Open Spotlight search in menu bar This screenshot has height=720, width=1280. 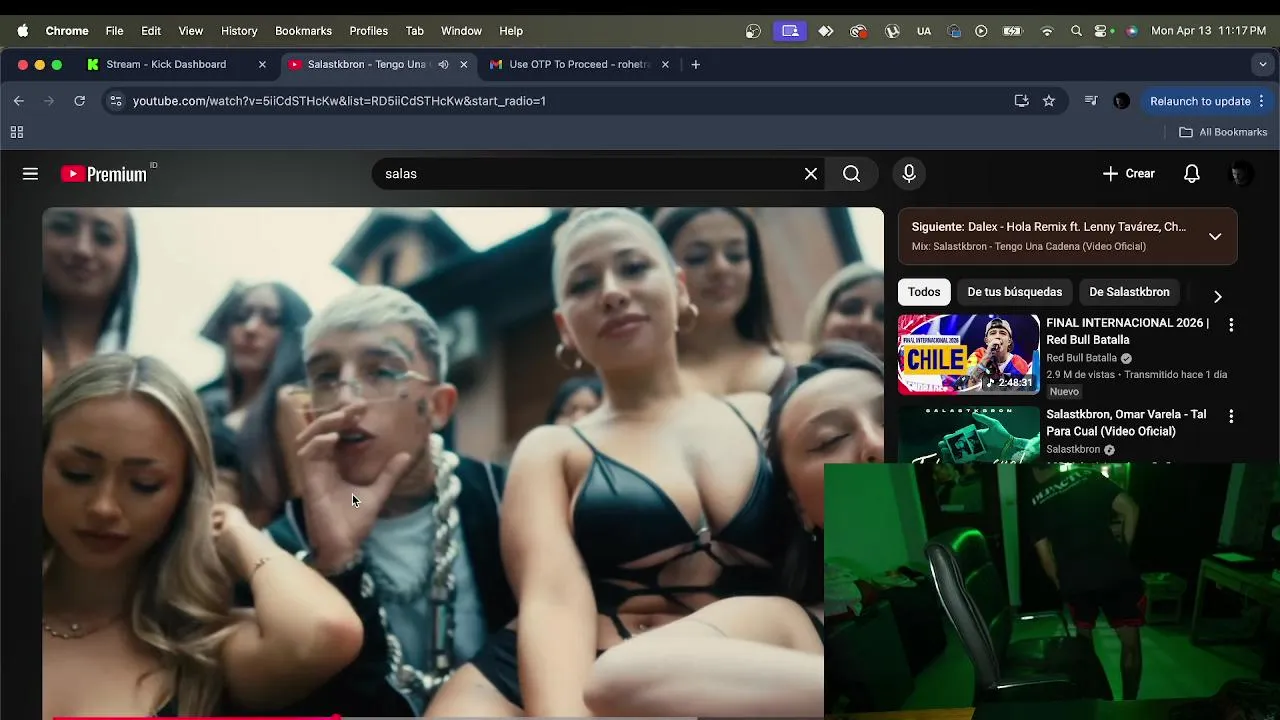[x=1076, y=31]
